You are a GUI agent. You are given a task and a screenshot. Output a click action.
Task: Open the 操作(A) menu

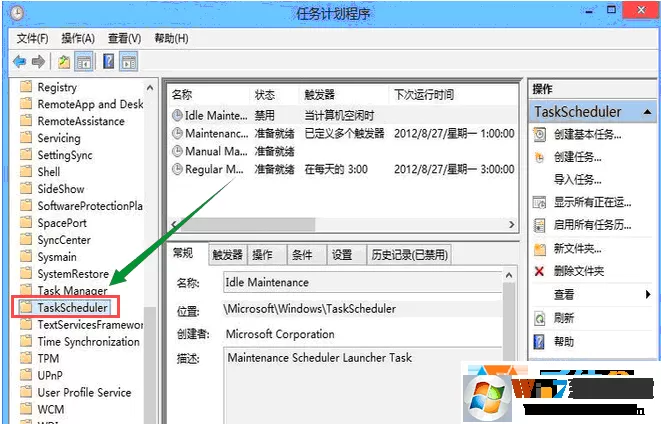coord(78,39)
